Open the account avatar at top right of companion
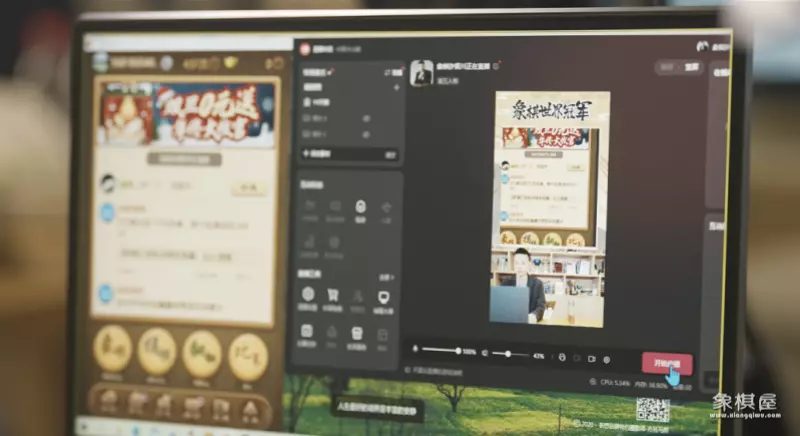 (702, 46)
